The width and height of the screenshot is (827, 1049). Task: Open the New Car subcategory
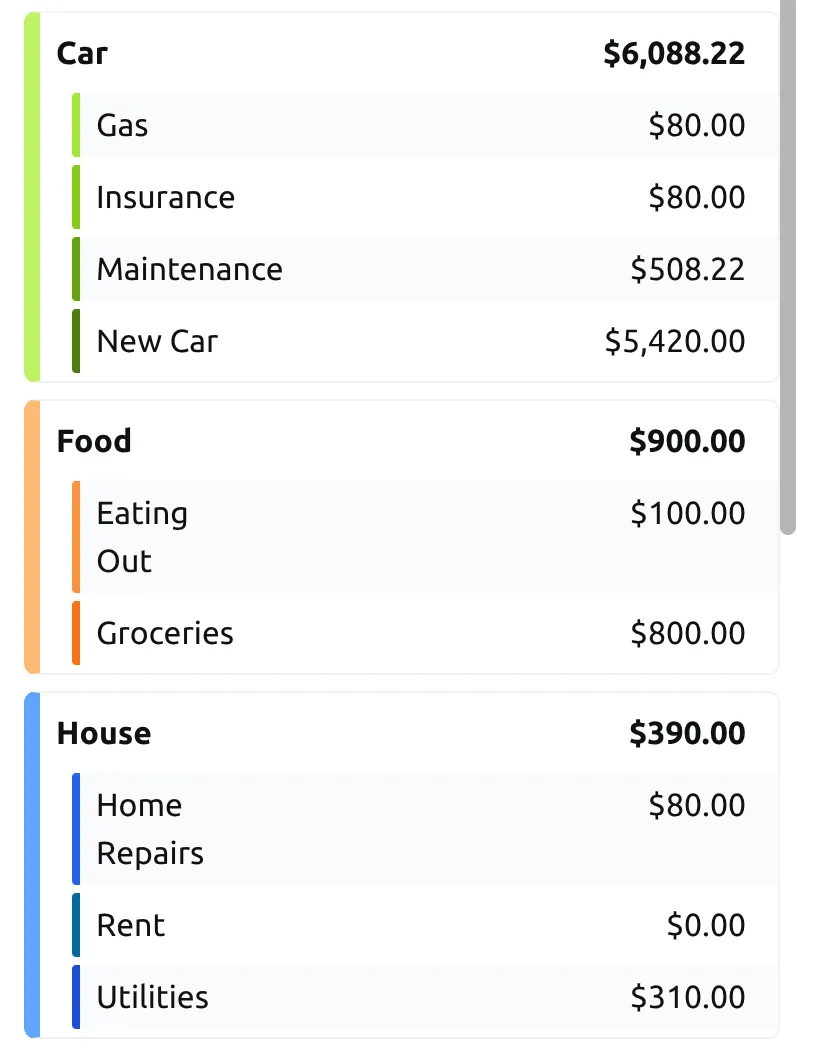point(157,341)
